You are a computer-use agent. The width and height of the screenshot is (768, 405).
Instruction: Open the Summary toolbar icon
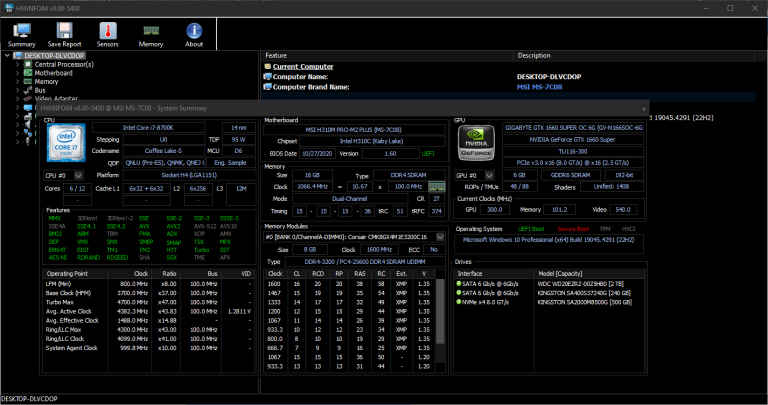[21, 34]
